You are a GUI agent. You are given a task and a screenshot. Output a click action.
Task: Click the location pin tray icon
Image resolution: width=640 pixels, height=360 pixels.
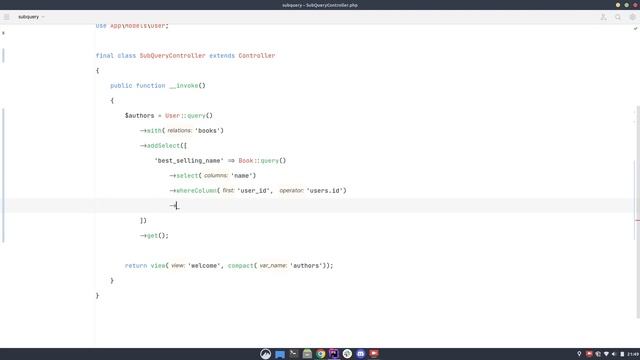click(579, 354)
